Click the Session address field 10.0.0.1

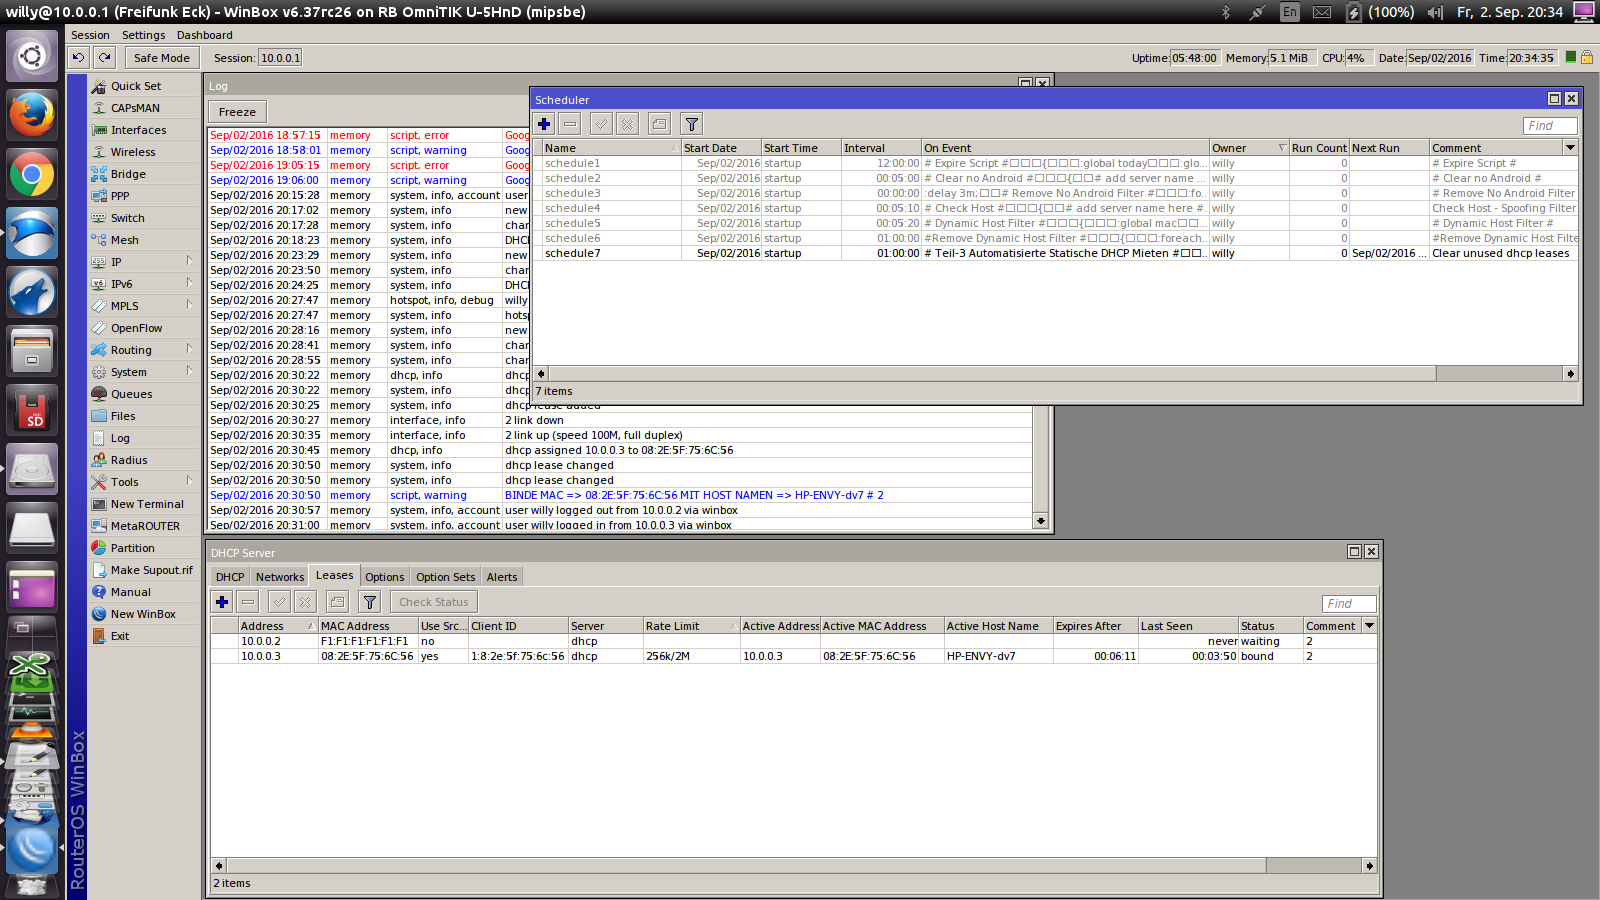tap(280, 58)
